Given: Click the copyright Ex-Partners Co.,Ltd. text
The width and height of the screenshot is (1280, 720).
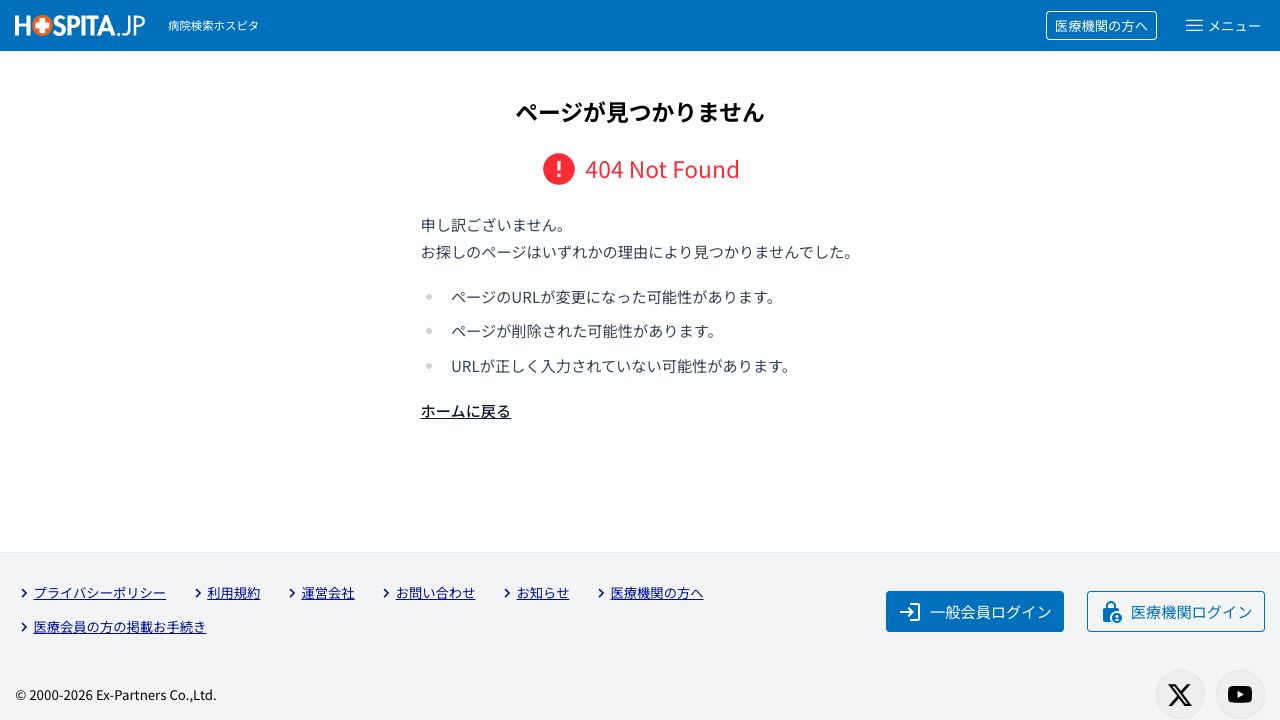Looking at the screenshot, I should point(116,695).
